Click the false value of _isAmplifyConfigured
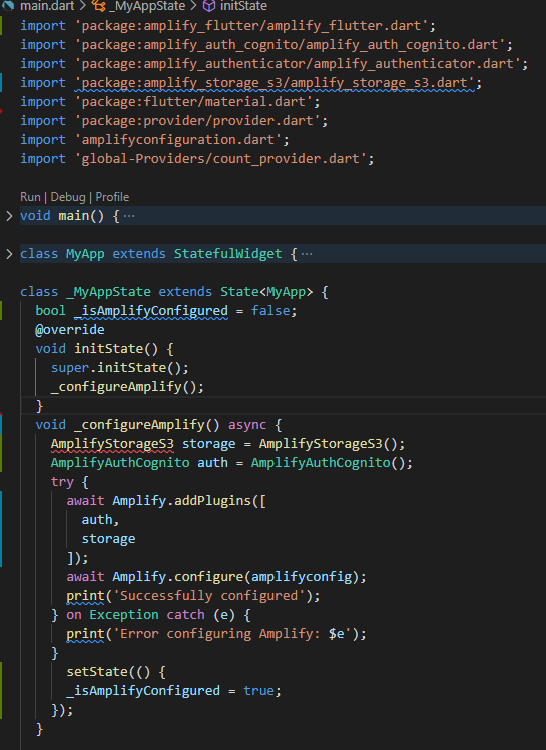Screen dimensions: 546x750 pos(270,311)
